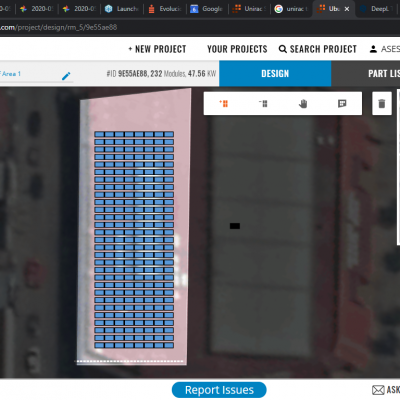Click the user account icon
Image resolution: width=400 pixels, height=400 pixels.
coord(373,49)
